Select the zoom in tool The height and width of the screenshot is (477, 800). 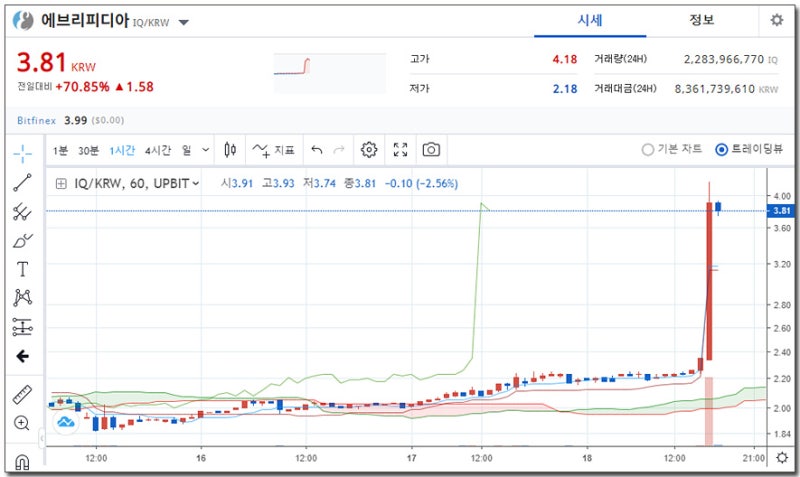click(22, 423)
